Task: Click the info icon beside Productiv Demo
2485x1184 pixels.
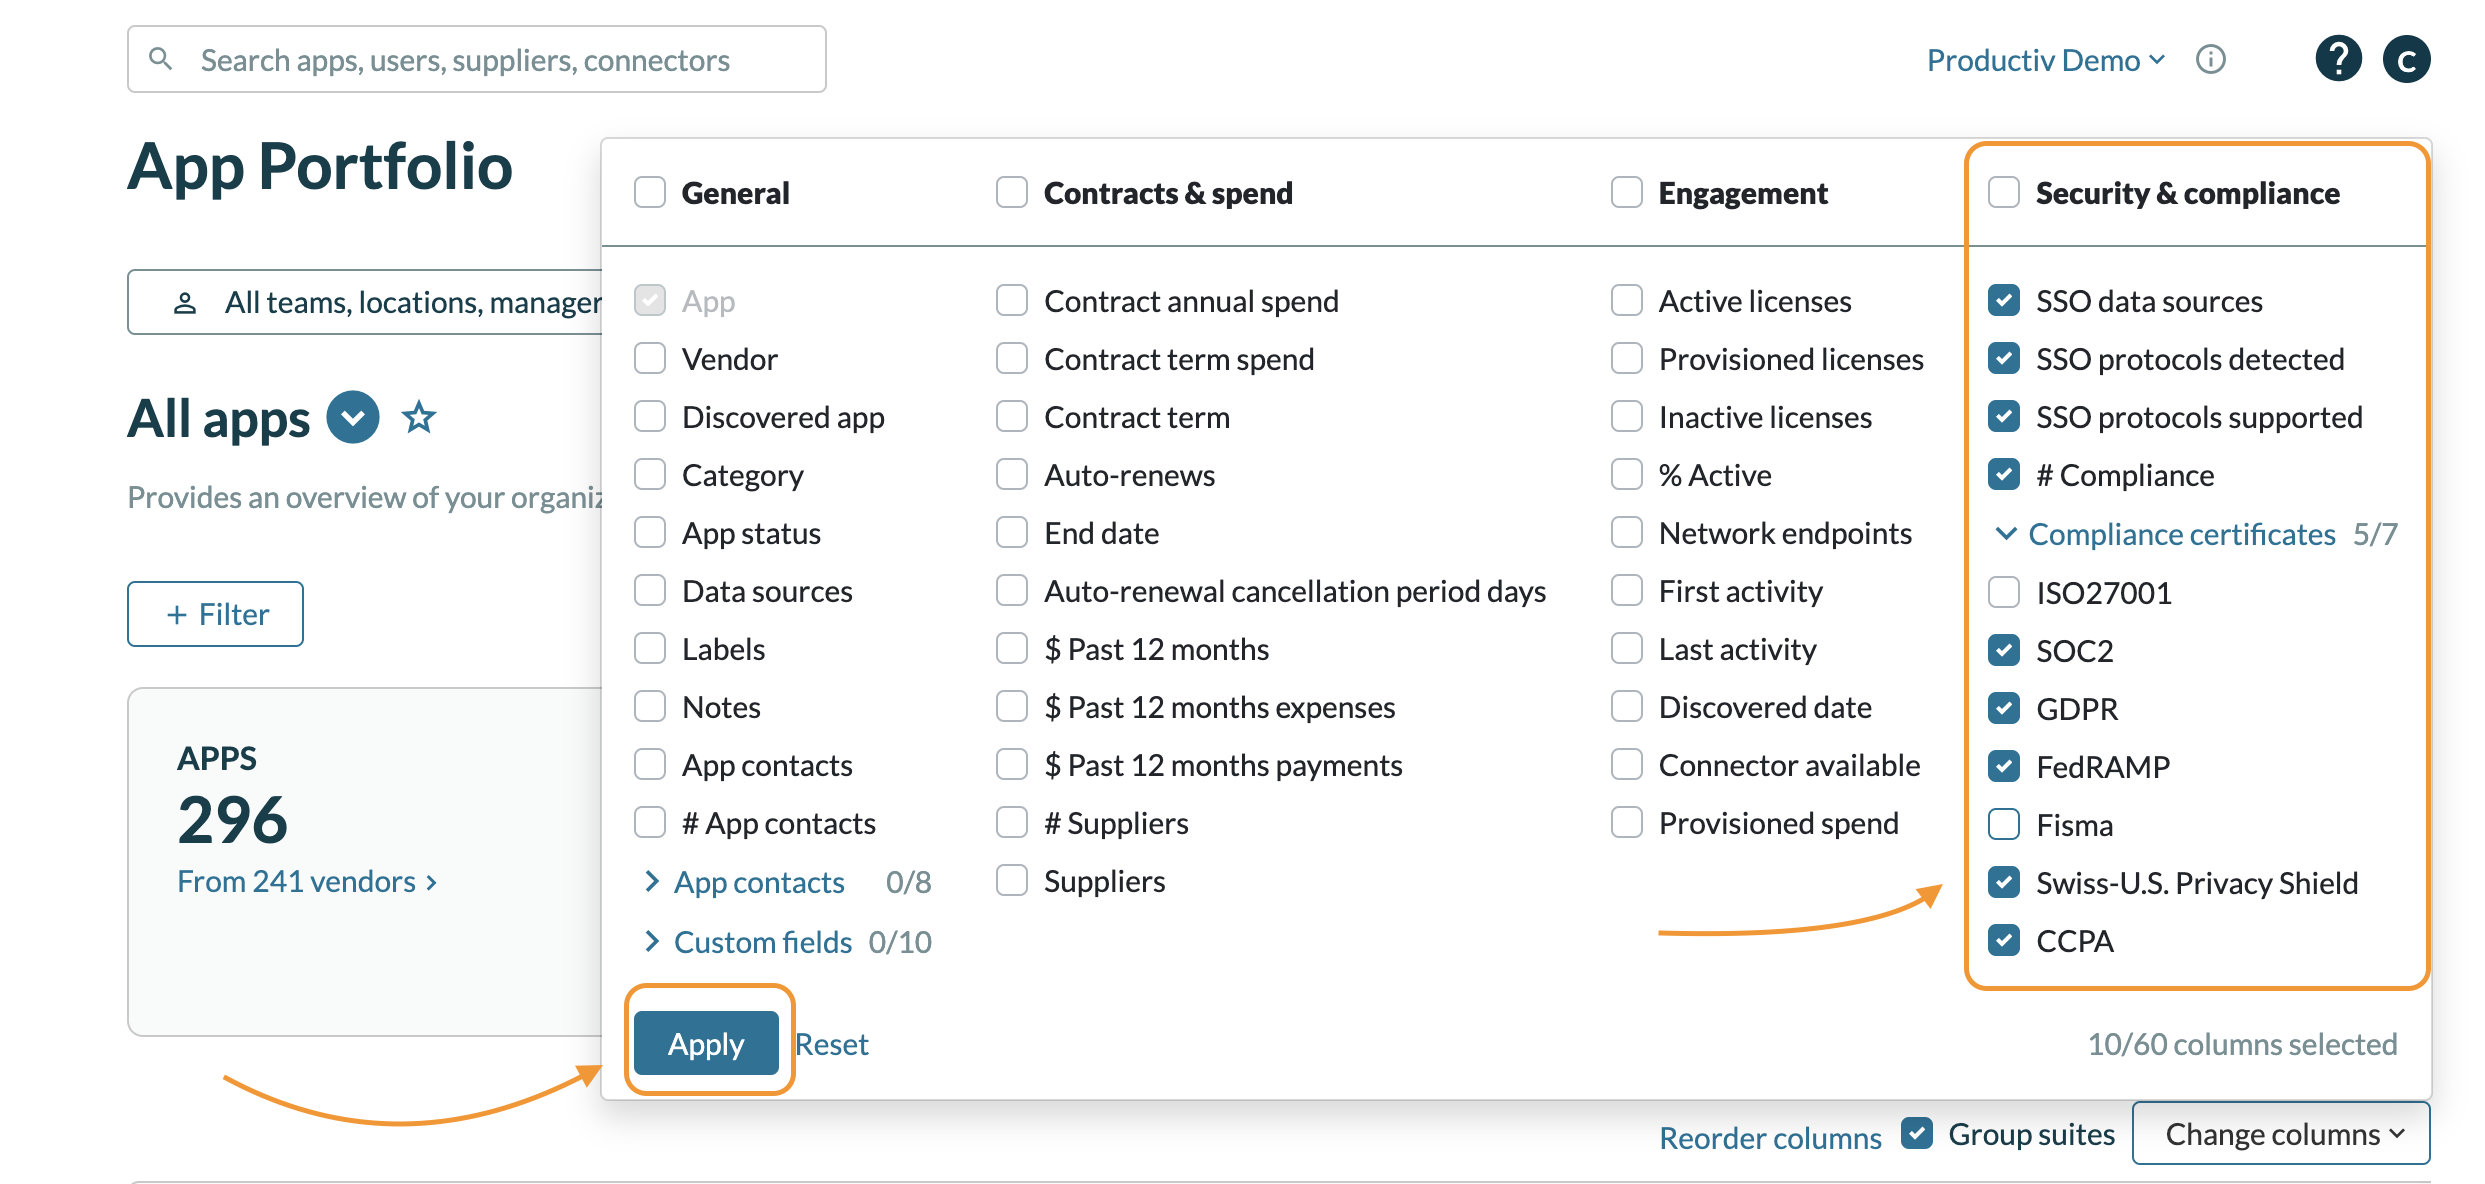Action: tap(2211, 60)
